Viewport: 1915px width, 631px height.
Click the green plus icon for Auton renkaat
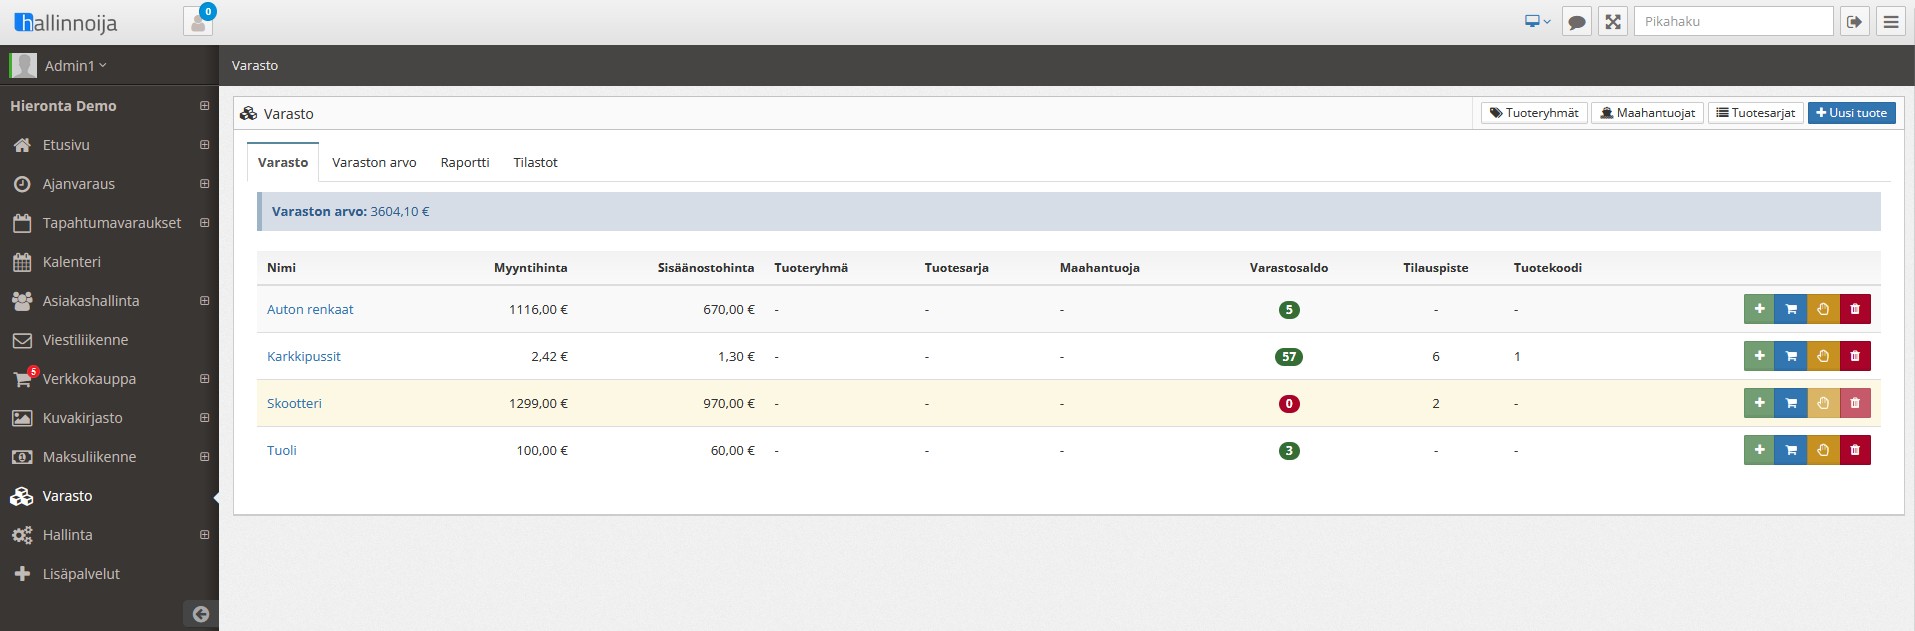click(x=1759, y=309)
